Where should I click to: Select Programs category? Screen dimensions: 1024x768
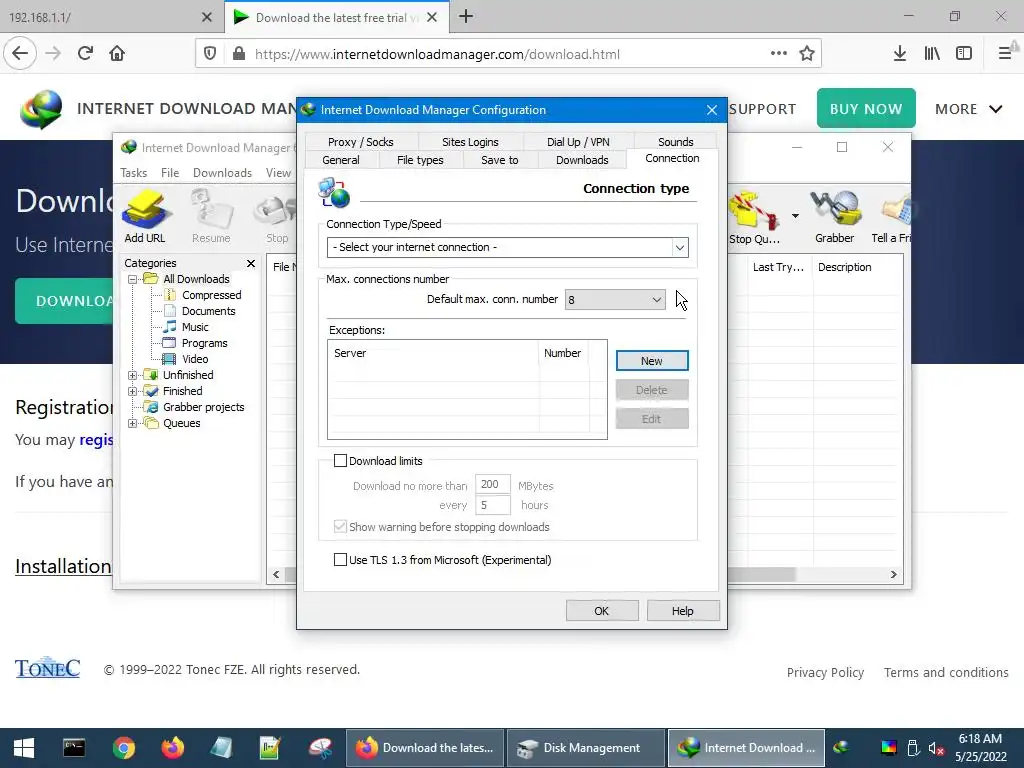tap(204, 343)
